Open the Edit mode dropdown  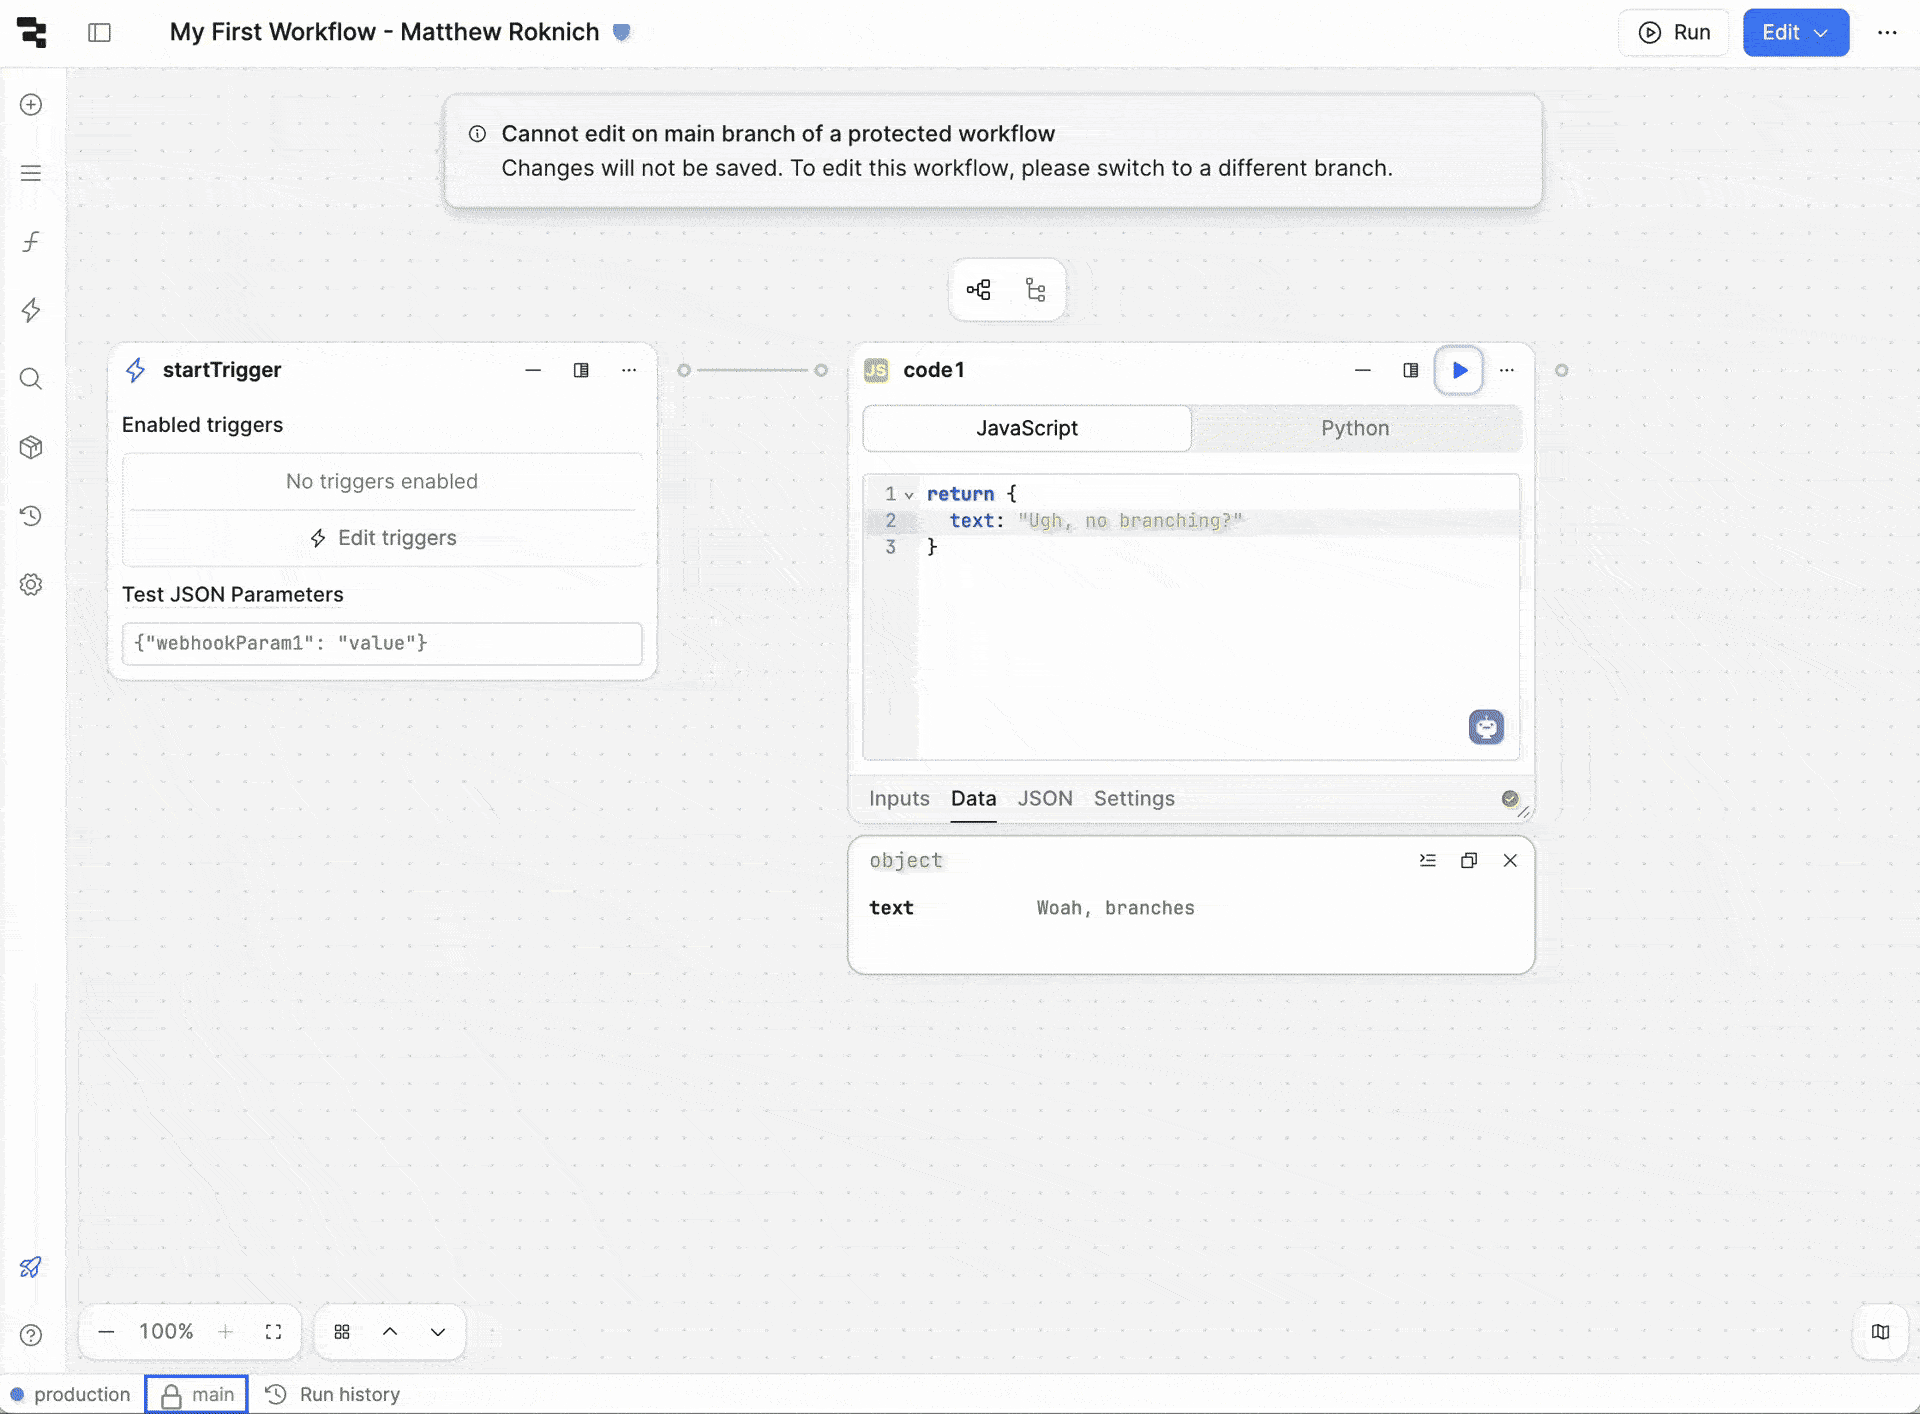click(x=1795, y=32)
